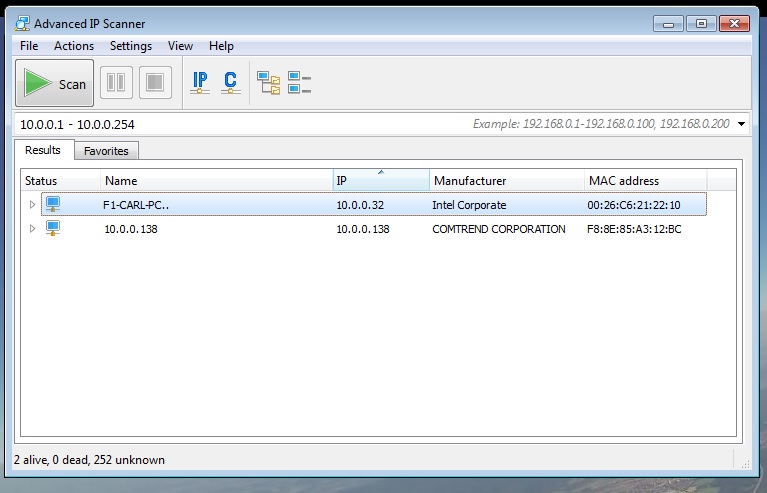This screenshot has height=493, width=767.
Task: Click MAC address F8:8E:85:A3:12:BC
Action: pos(634,229)
